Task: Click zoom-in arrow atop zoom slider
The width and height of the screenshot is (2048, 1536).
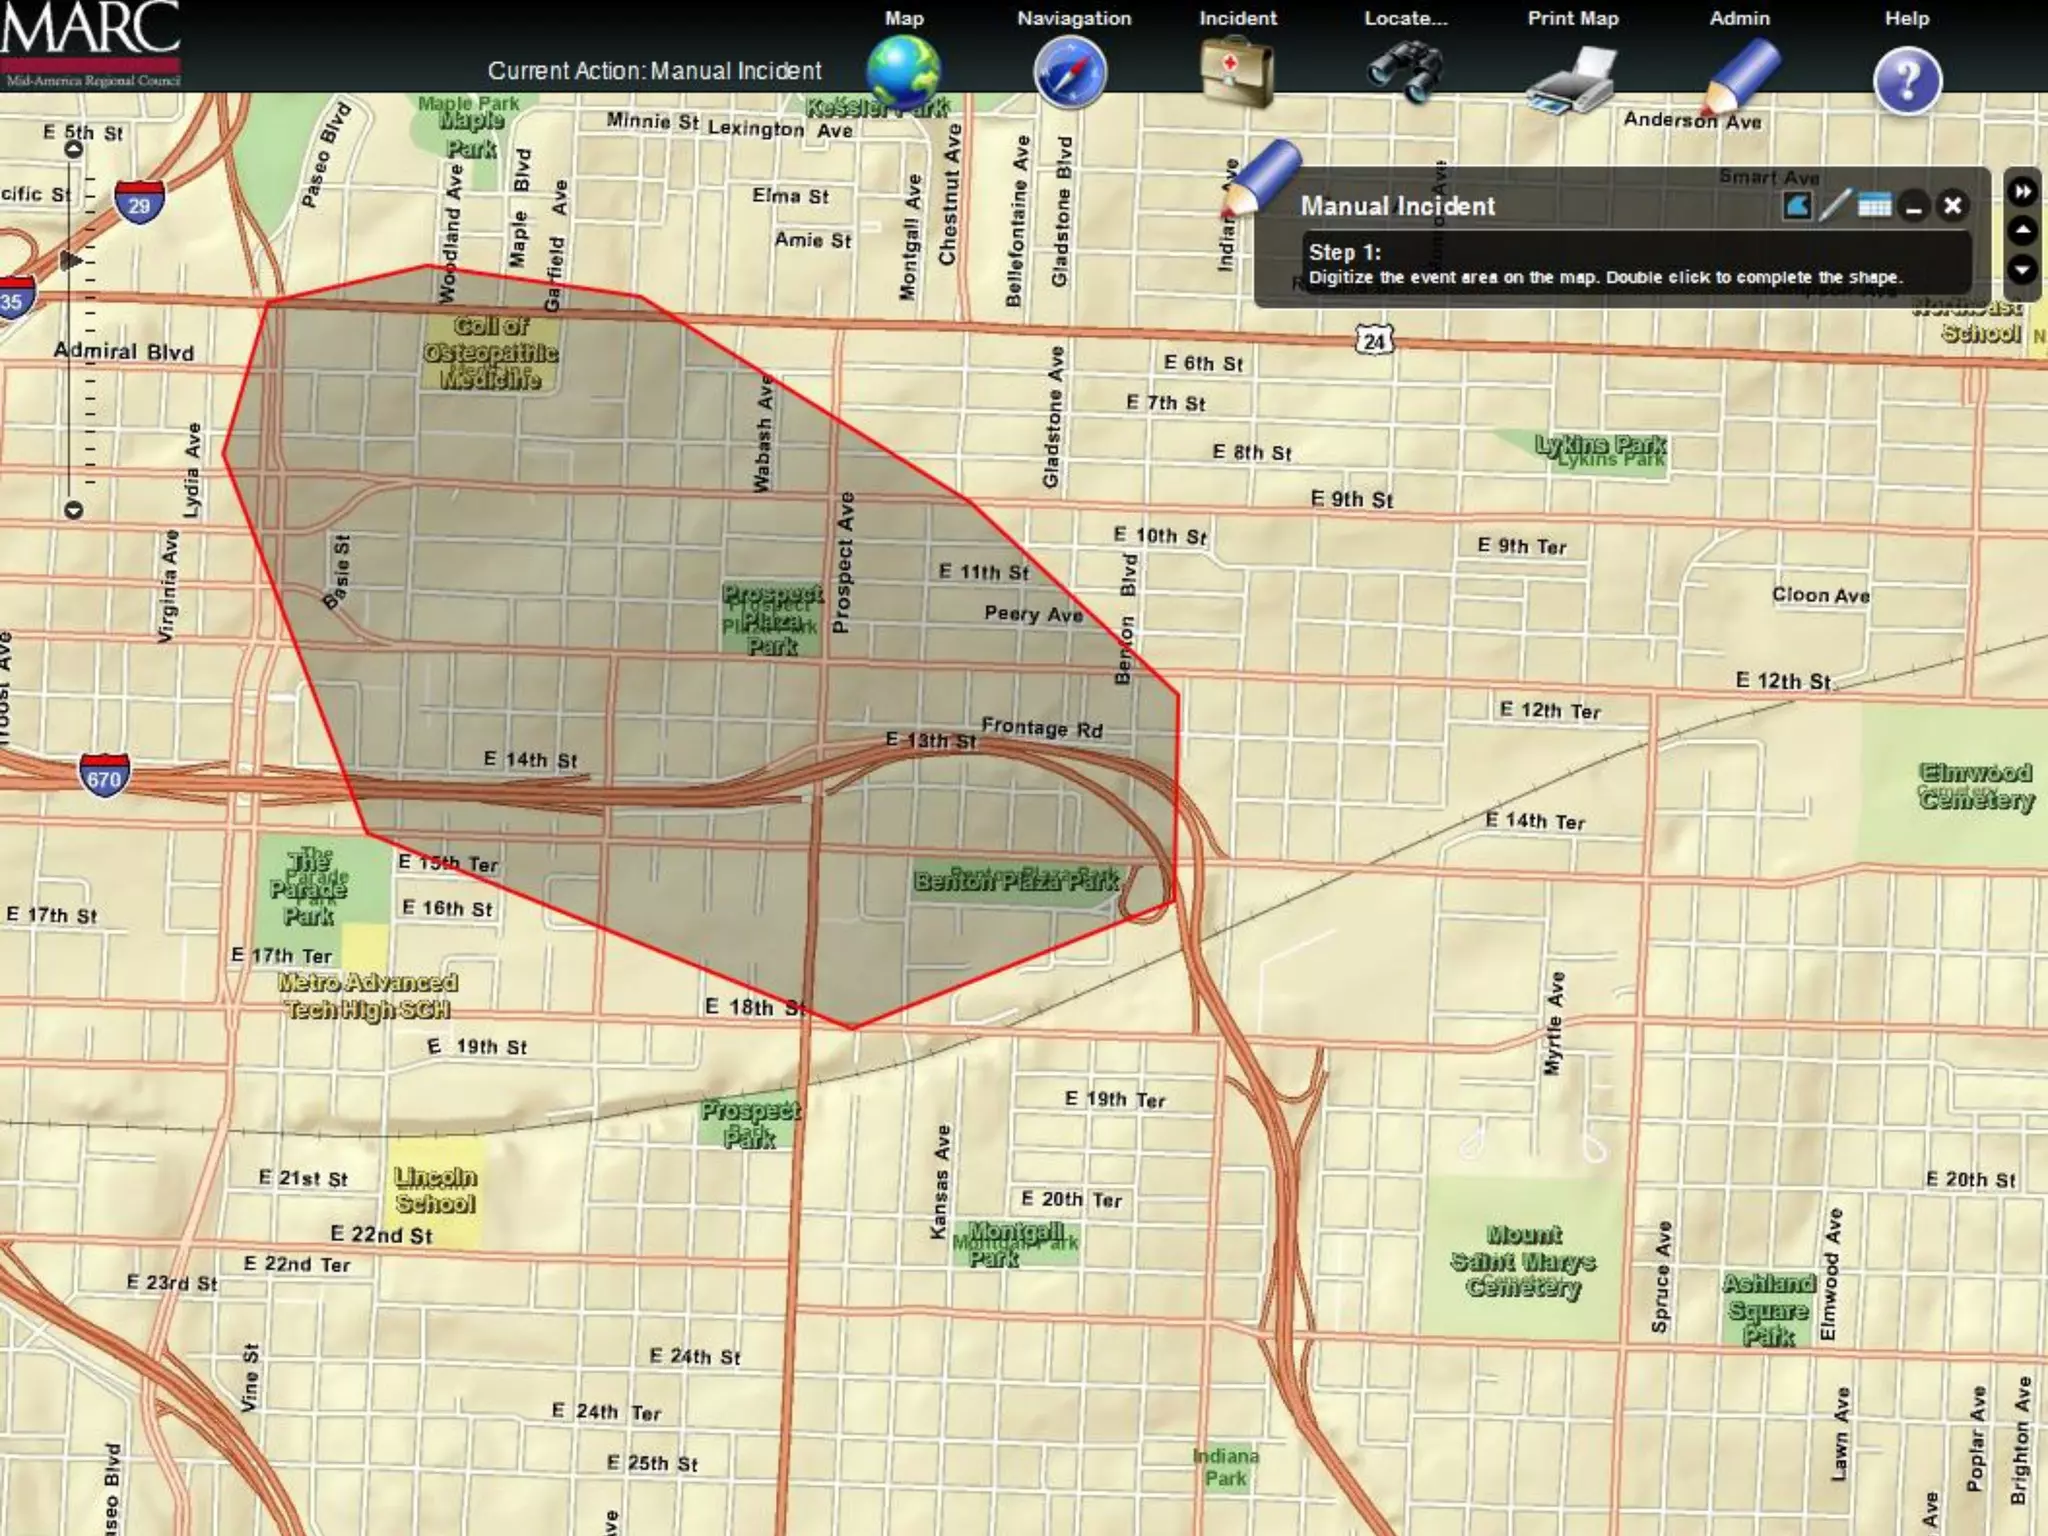Action: point(73,150)
